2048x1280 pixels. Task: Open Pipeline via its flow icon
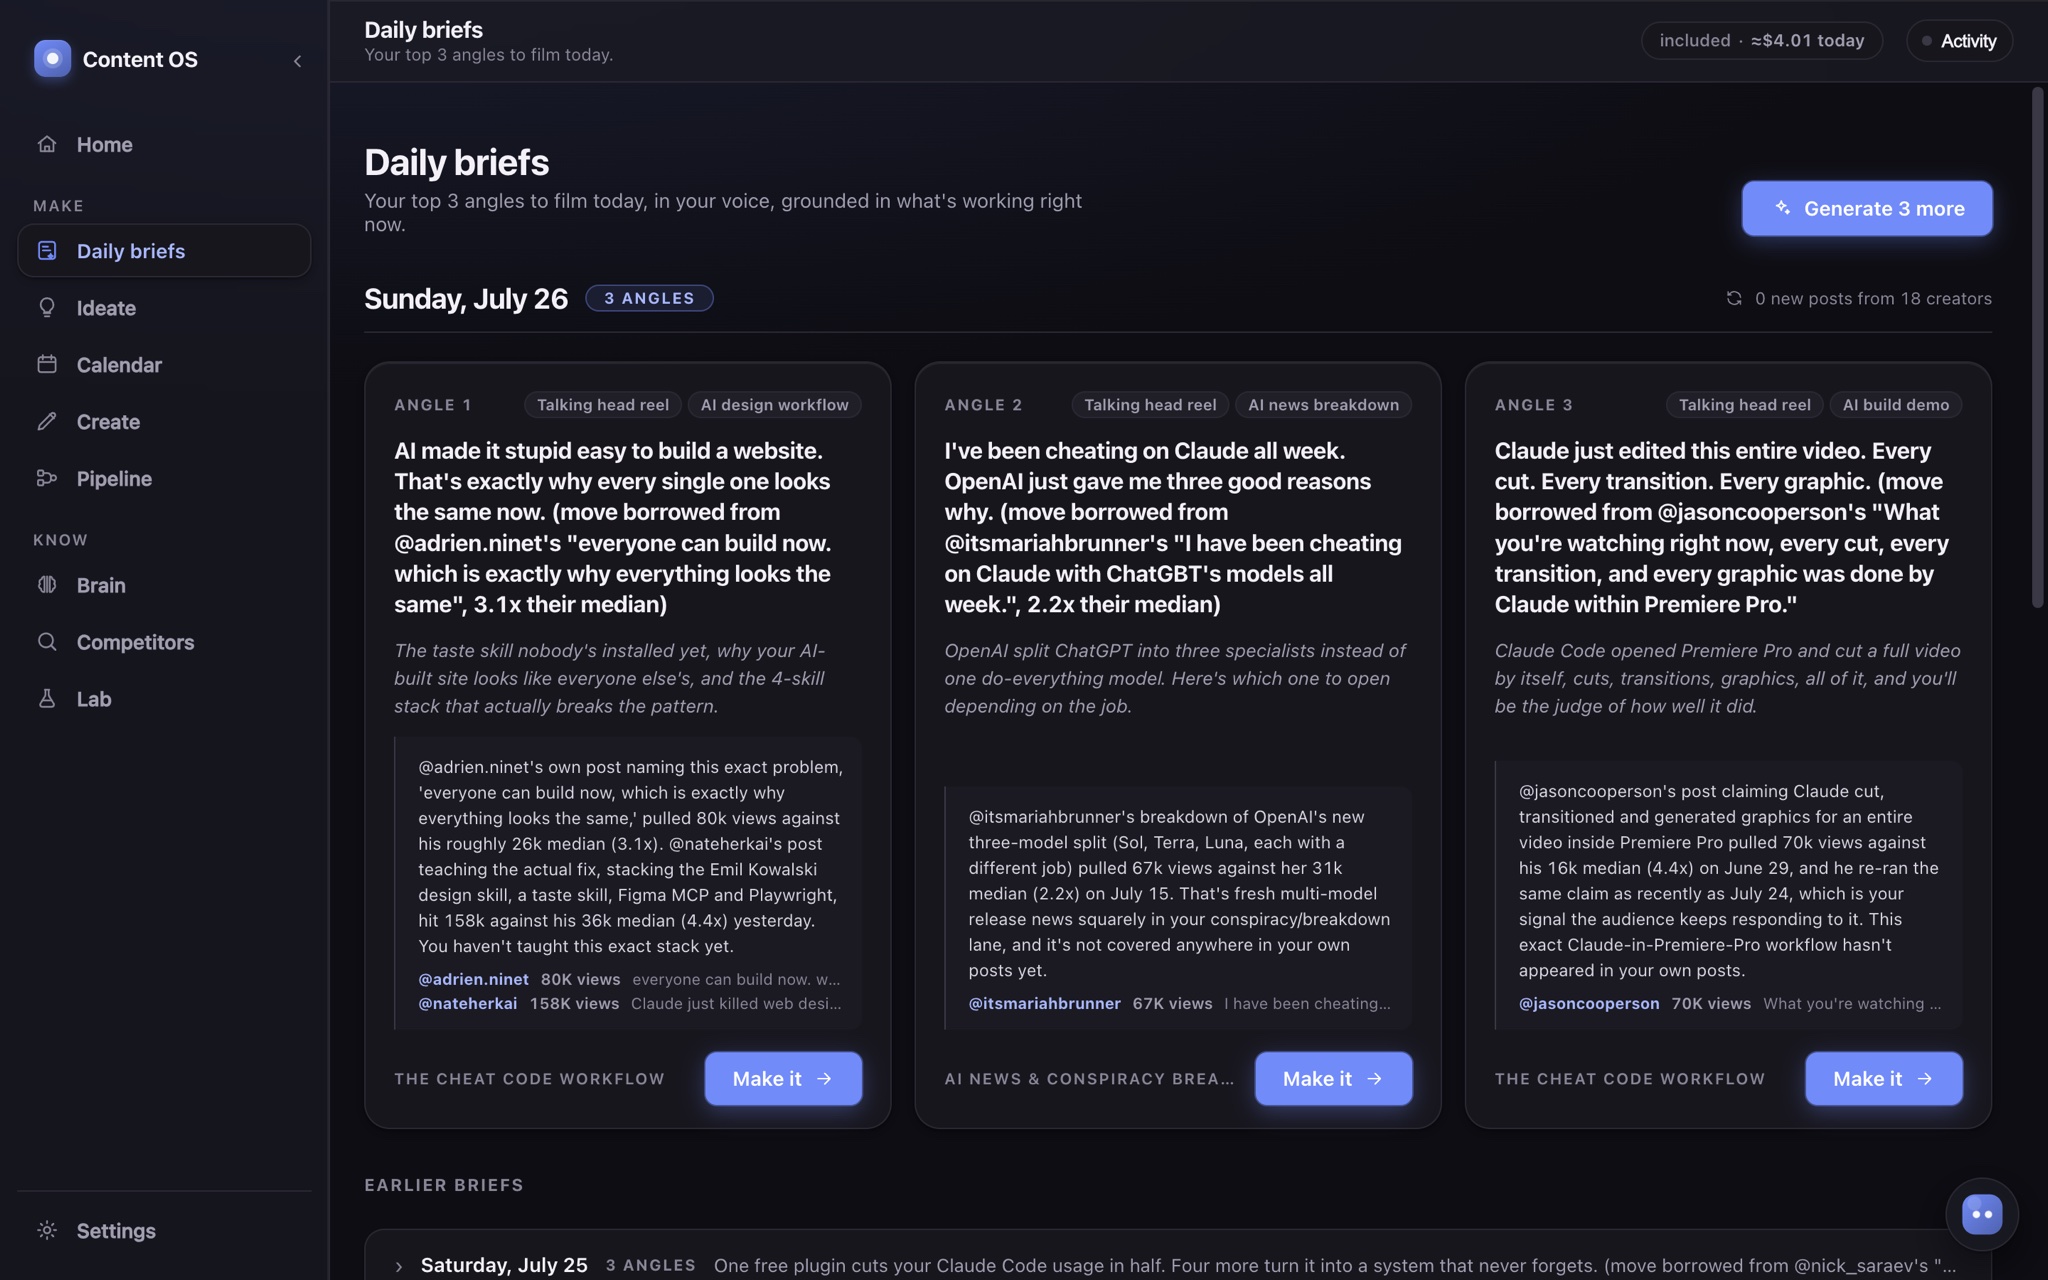pyautogui.click(x=47, y=479)
